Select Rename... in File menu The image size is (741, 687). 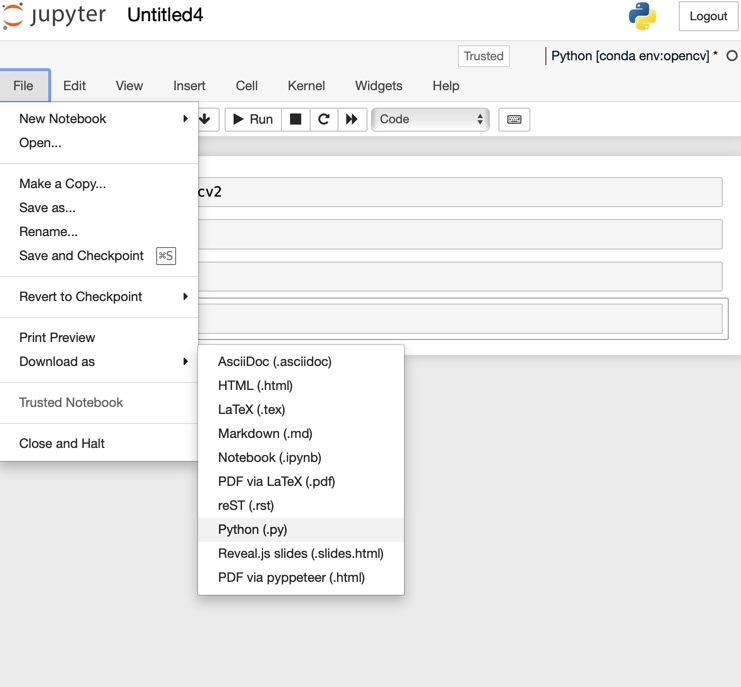99,232
